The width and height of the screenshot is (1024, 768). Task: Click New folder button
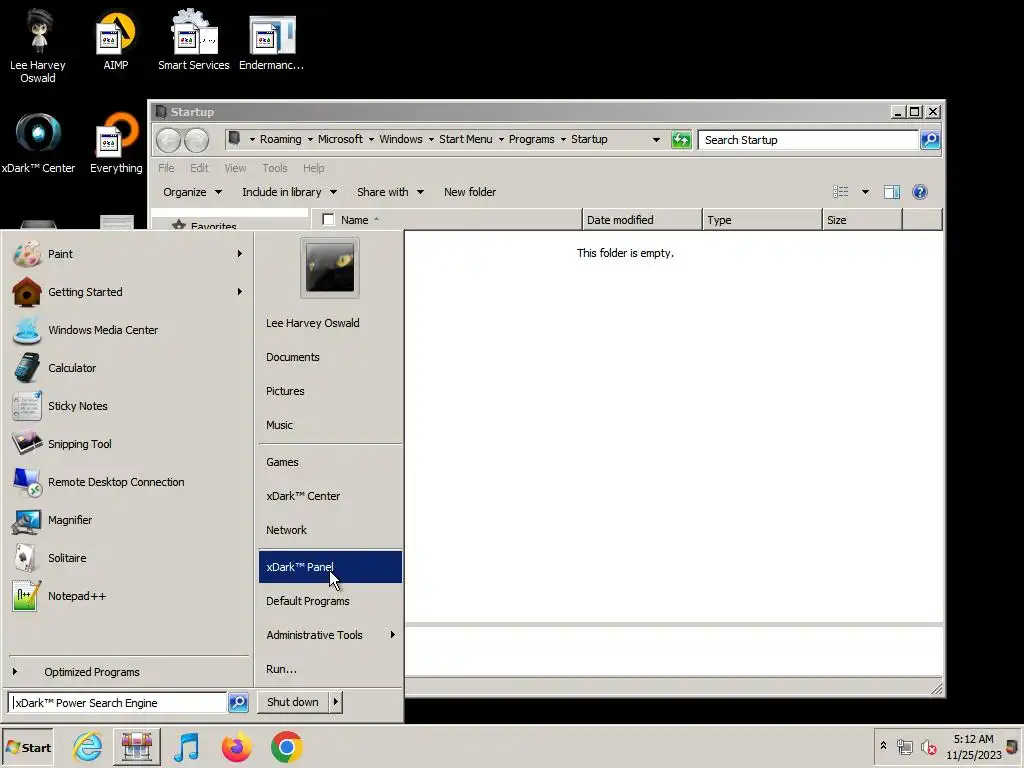(470, 192)
